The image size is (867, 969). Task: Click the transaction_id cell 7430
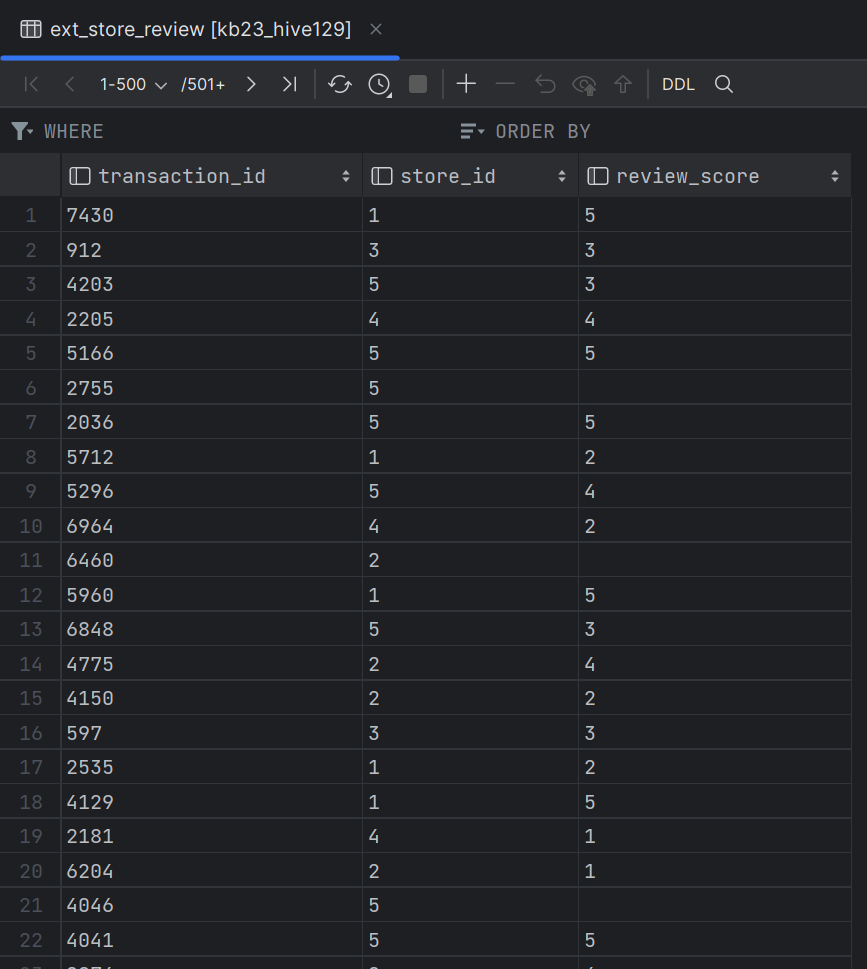pyautogui.click(x=211, y=215)
